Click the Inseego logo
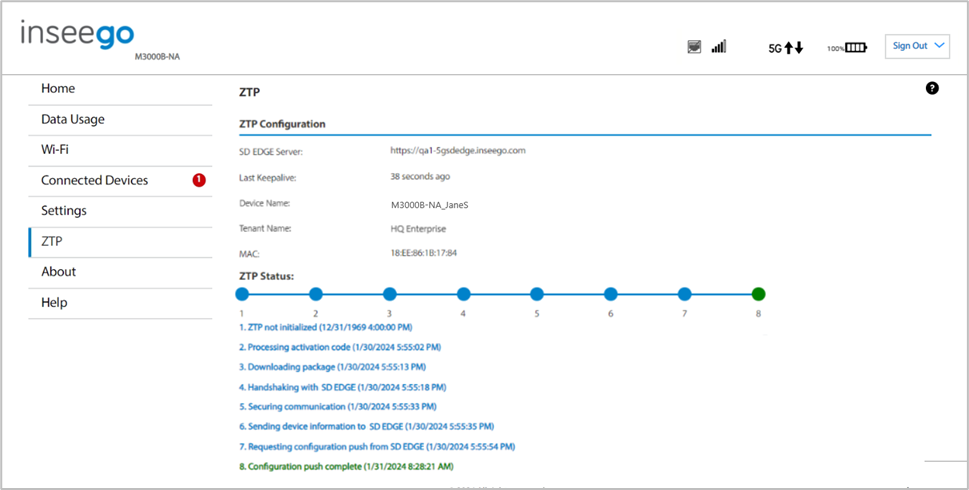The image size is (969, 490). pos(77,34)
